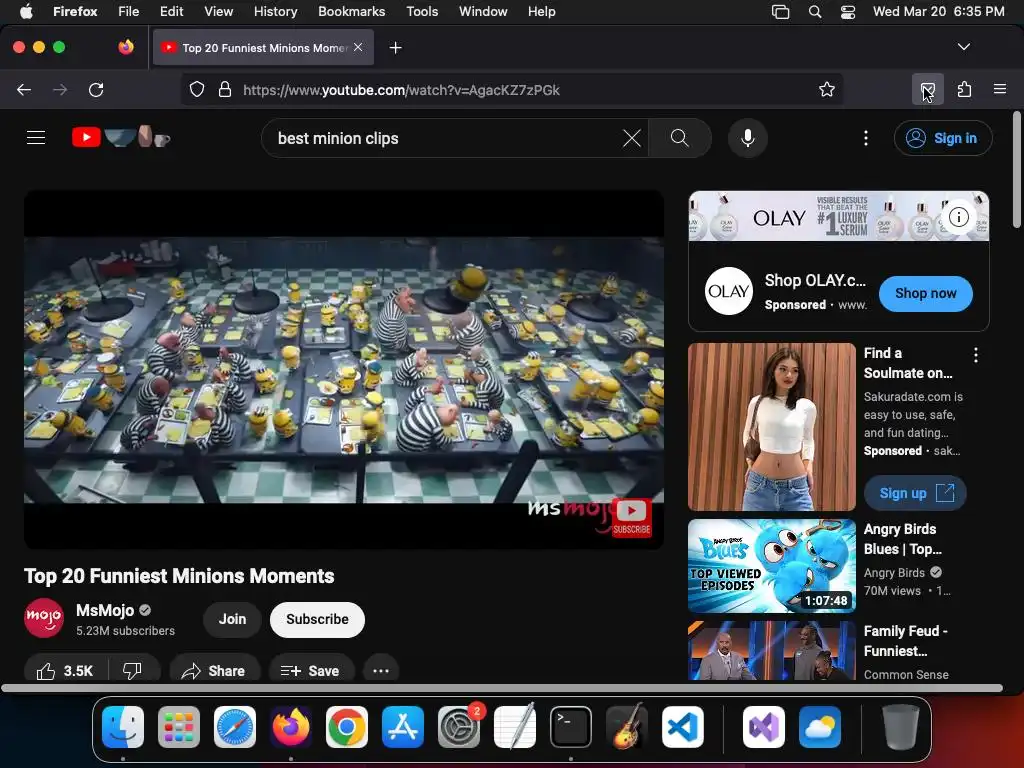Open the View menu
Viewport: 1024px width, 768px height.
coord(218,11)
